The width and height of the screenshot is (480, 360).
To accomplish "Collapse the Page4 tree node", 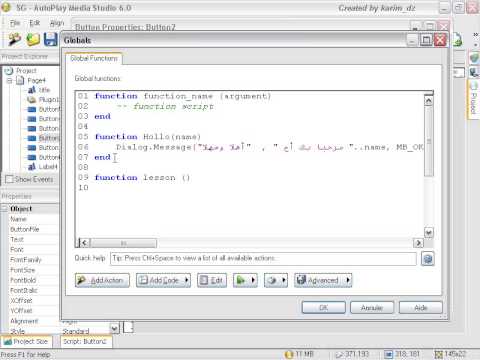I will click(10, 80).
